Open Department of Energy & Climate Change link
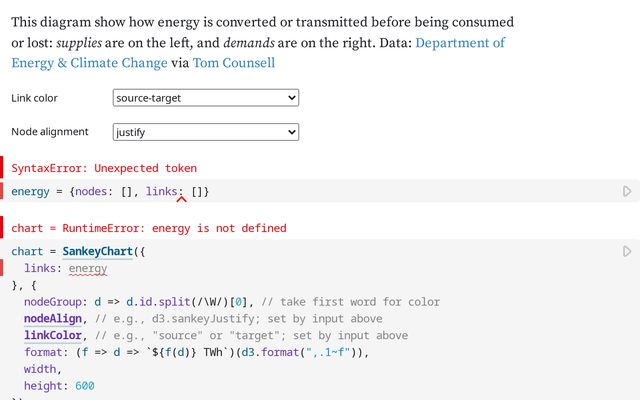The height and width of the screenshot is (400, 640). pyautogui.click(x=460, y=43)
